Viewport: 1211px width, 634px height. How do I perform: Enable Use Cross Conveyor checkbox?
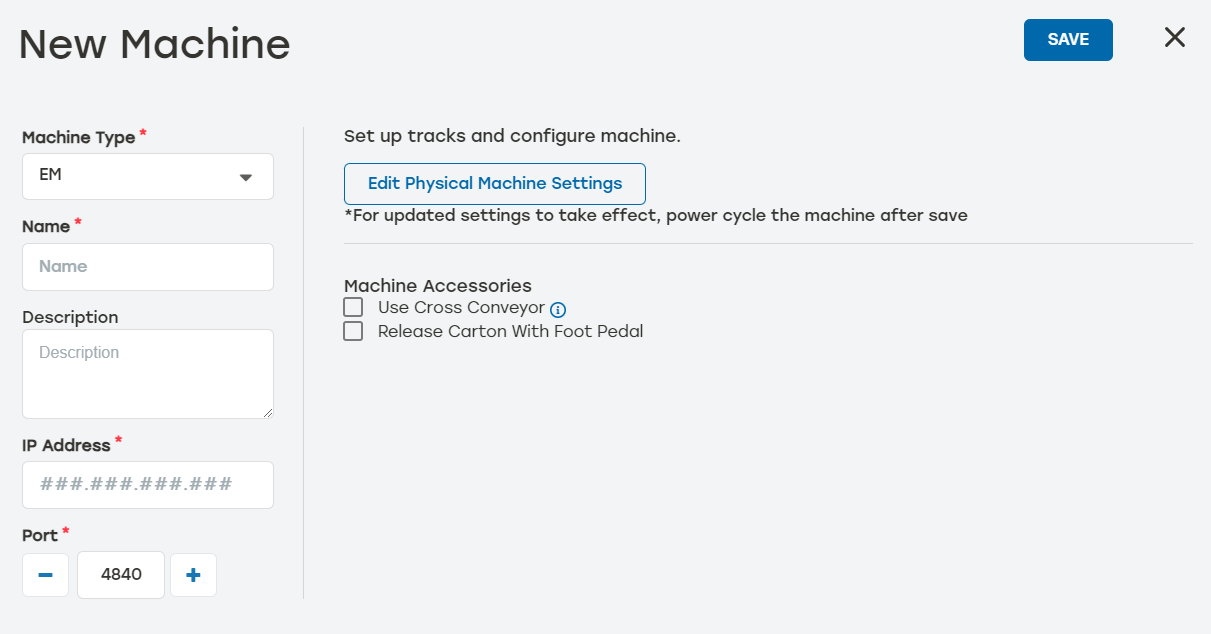pos(353,307)
